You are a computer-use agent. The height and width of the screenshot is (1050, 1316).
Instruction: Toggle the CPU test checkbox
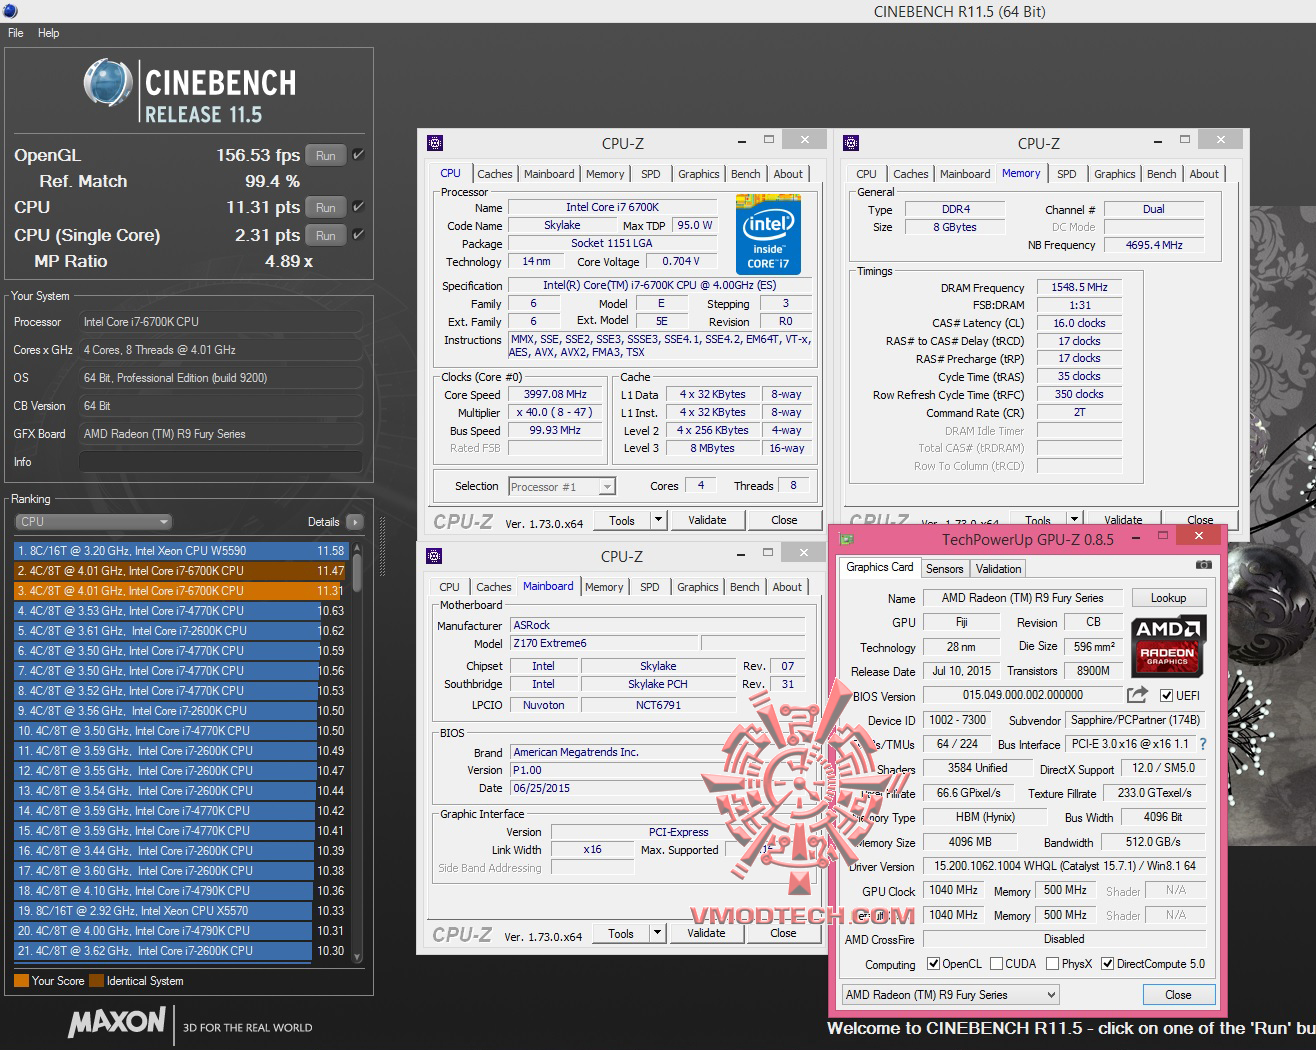[x=358, y=207]
